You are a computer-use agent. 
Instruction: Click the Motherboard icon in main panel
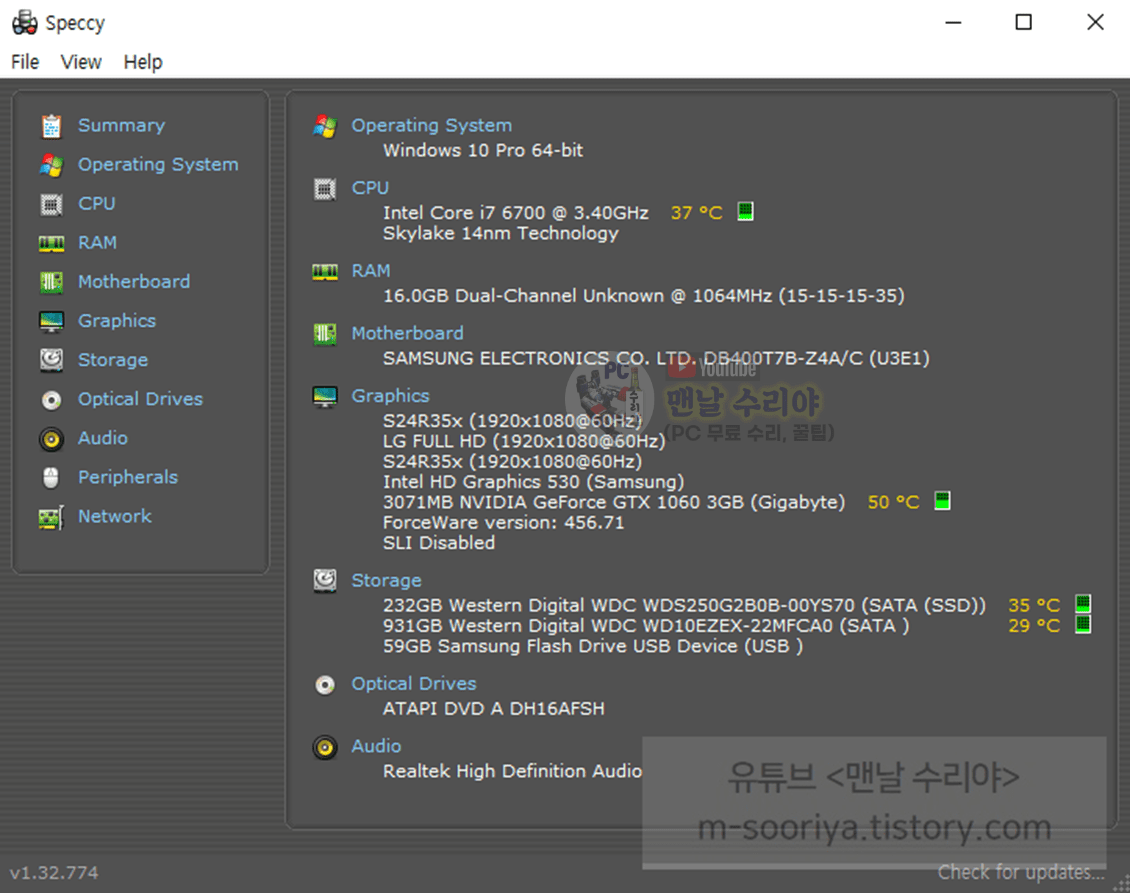tap(325, 334)
